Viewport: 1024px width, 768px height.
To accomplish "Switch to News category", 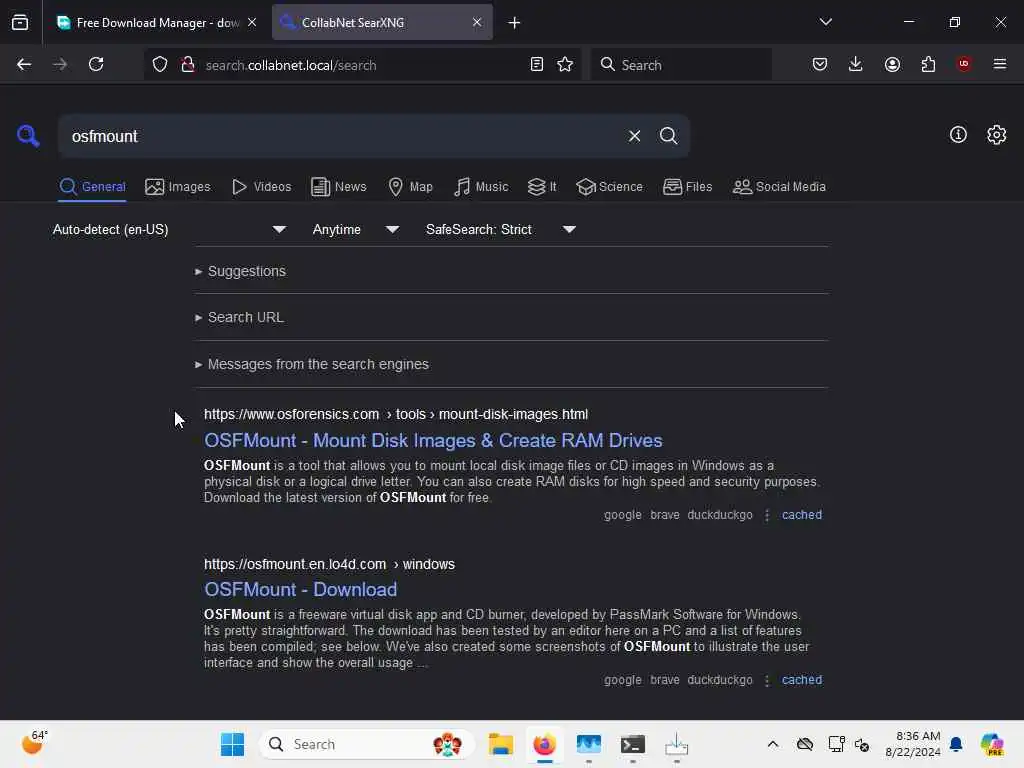I will 339,187.
